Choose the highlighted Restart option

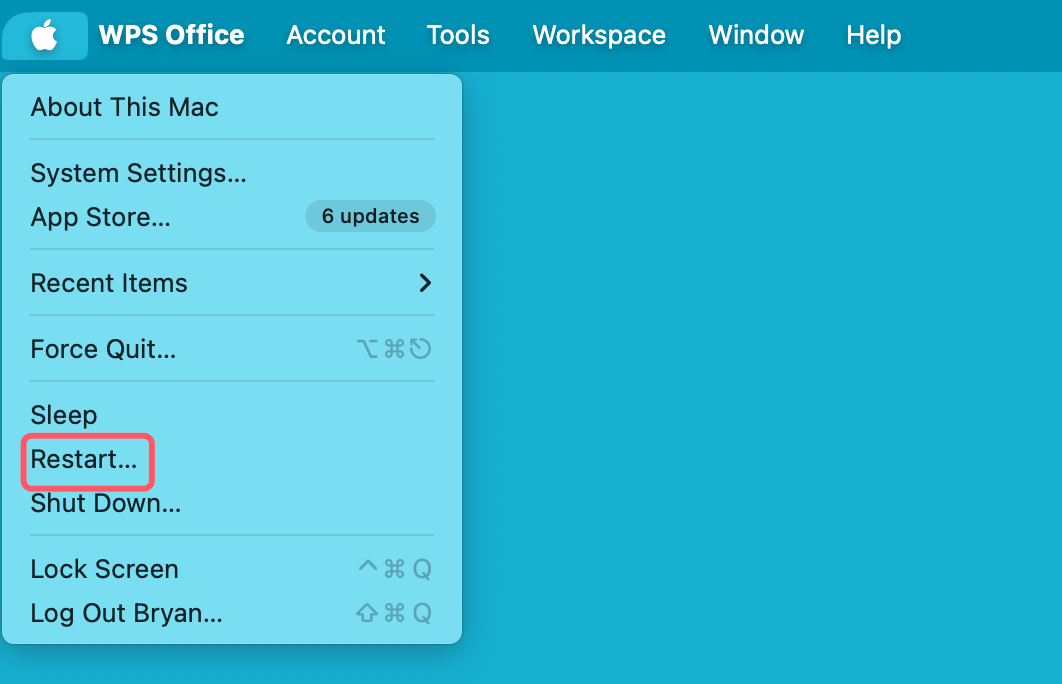84,460
